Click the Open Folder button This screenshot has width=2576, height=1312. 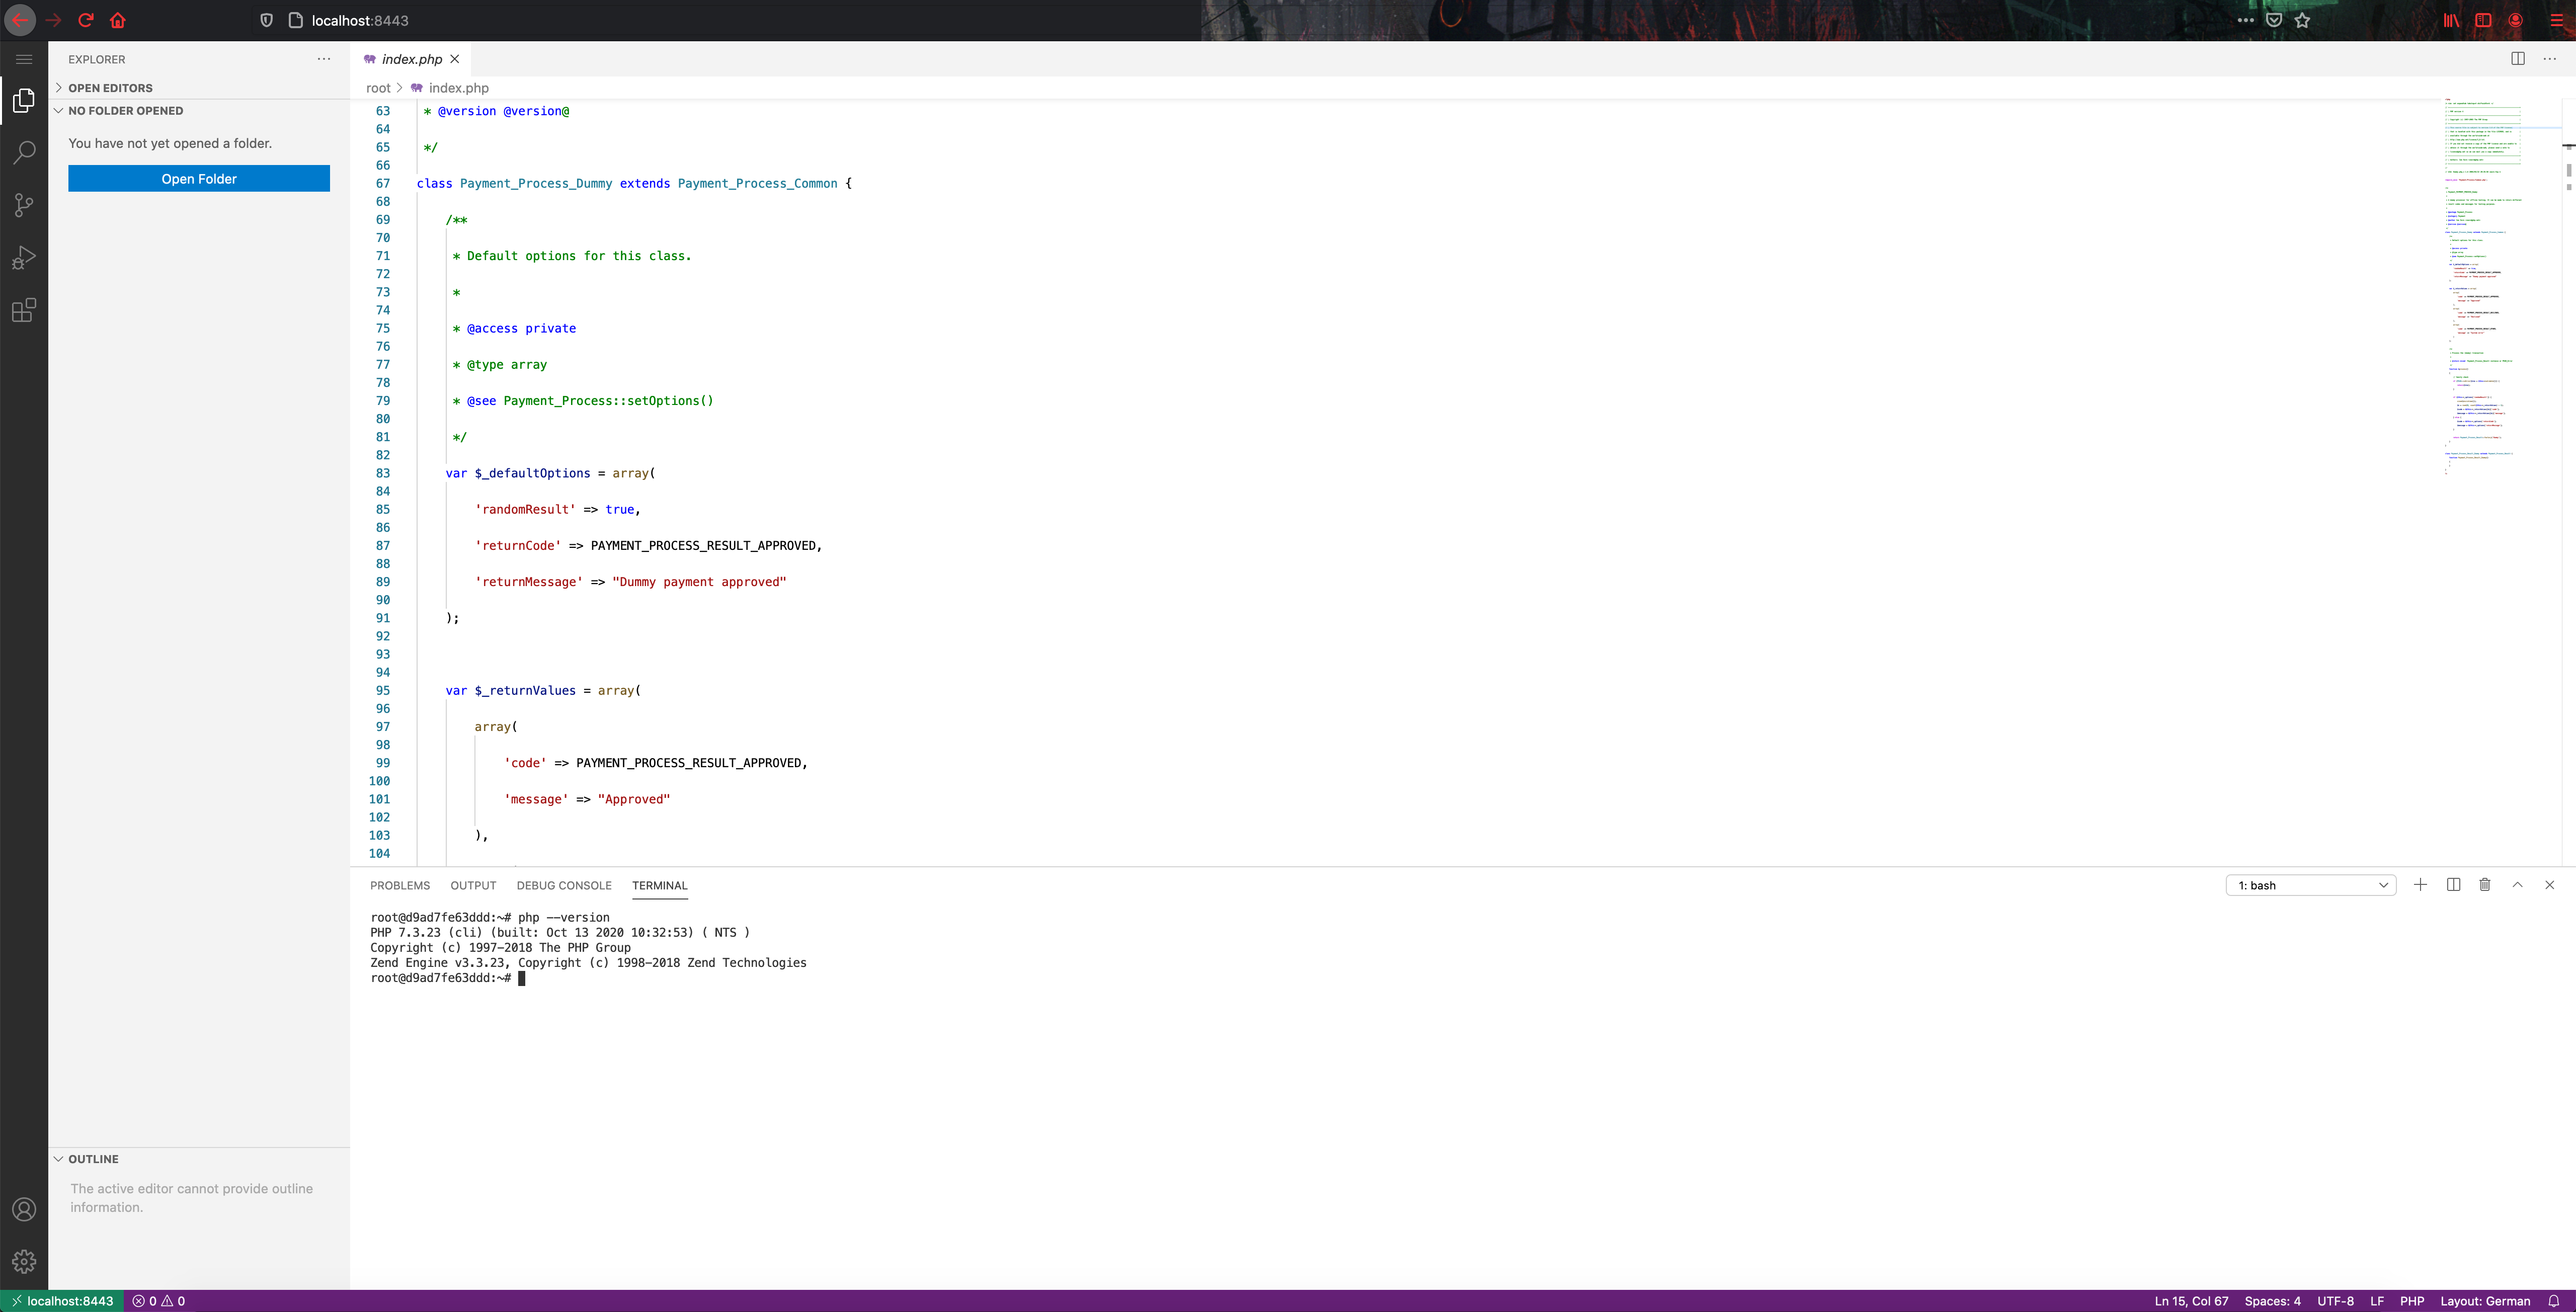[x=199, y=179]
